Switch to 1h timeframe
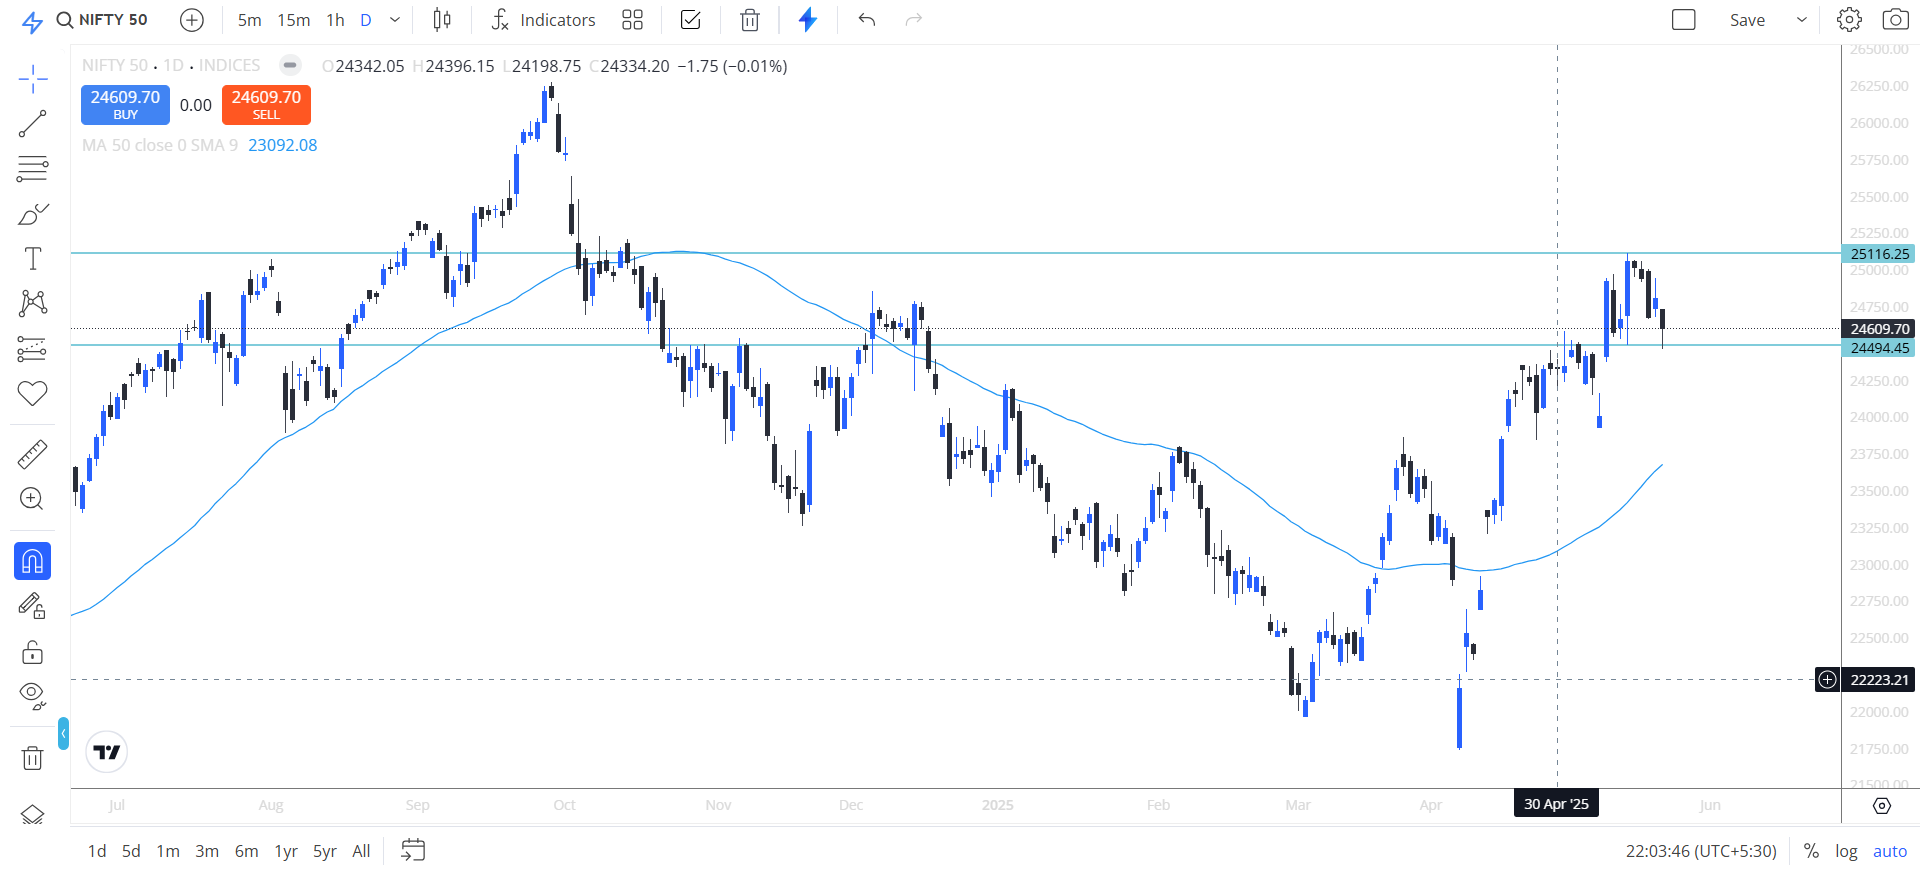This screenshot has width=1920, height=872. click(x=335, y=20)
